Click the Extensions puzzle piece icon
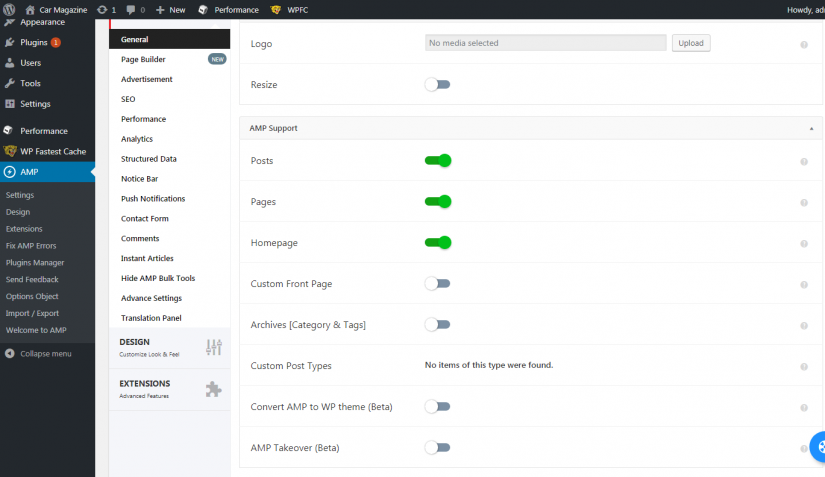 pyautogui.click(x=214, y=389)
